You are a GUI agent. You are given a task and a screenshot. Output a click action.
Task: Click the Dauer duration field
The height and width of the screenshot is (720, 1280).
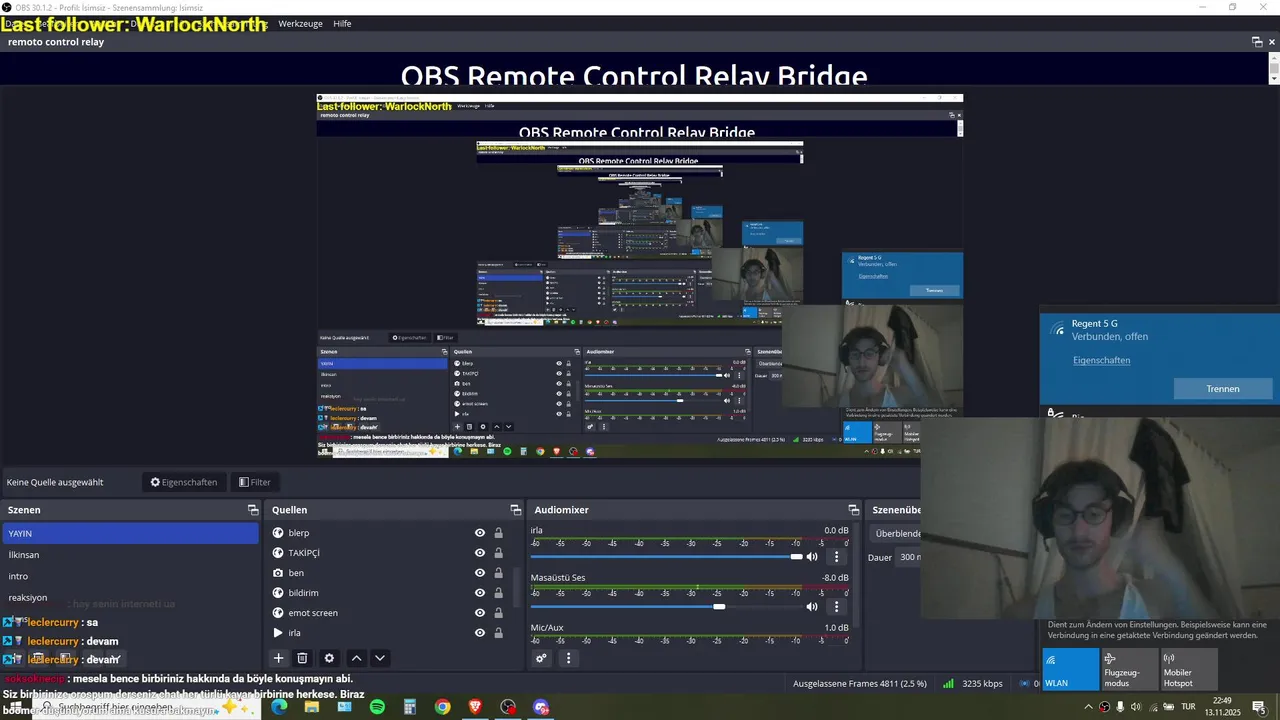click(x=910, y=557)
